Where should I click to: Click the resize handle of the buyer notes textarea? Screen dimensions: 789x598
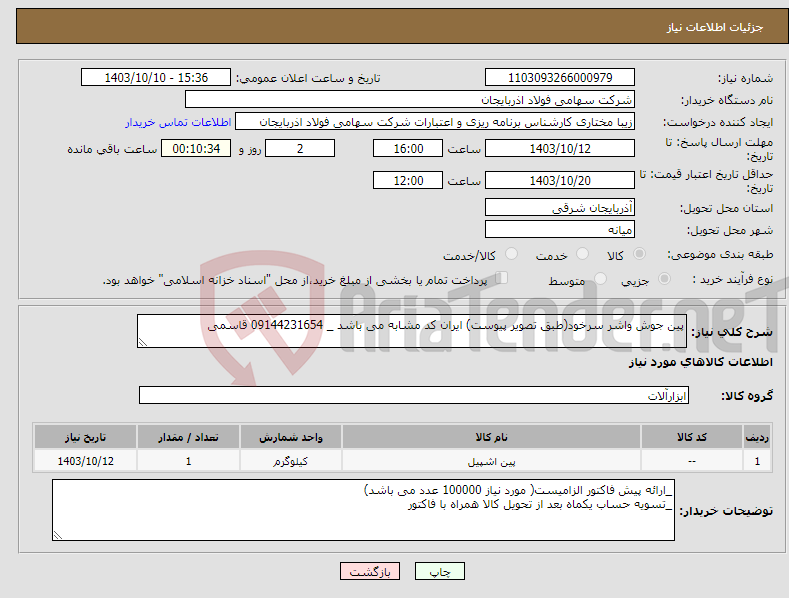[58, 536]
